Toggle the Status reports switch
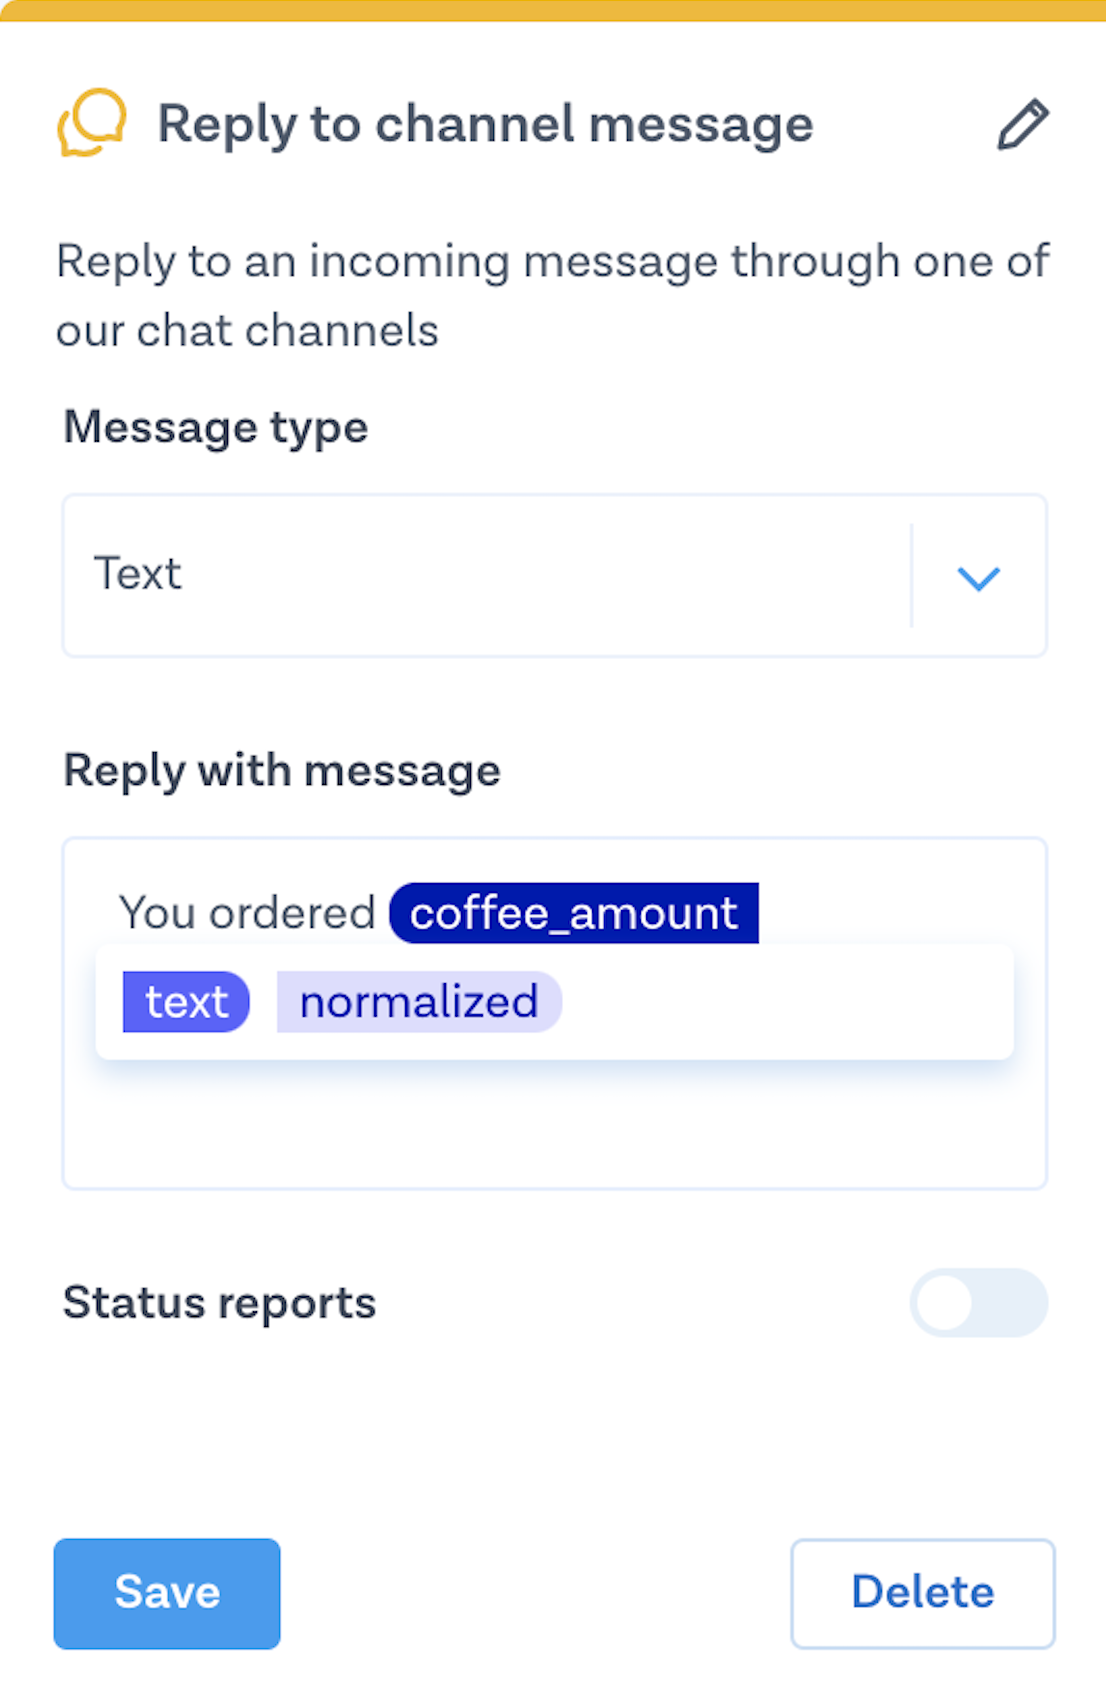 click(978, 1303)
